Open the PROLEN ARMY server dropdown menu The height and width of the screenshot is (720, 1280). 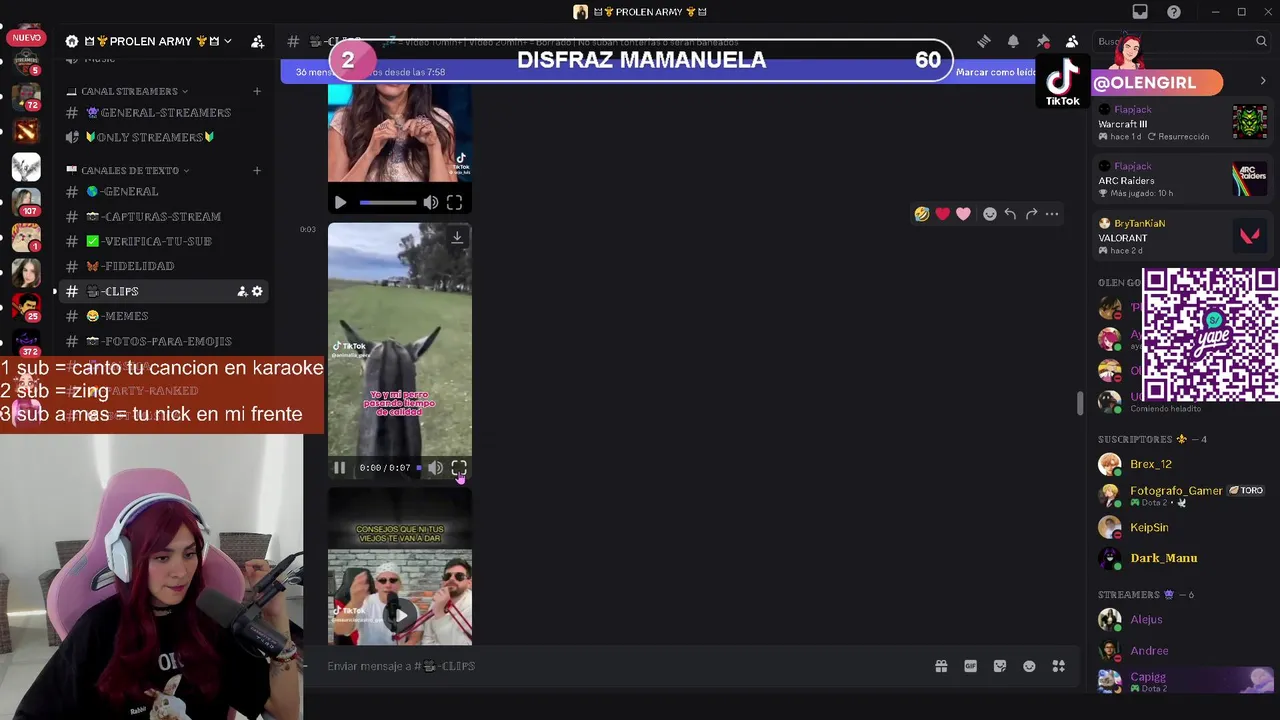tap(149, 41)
